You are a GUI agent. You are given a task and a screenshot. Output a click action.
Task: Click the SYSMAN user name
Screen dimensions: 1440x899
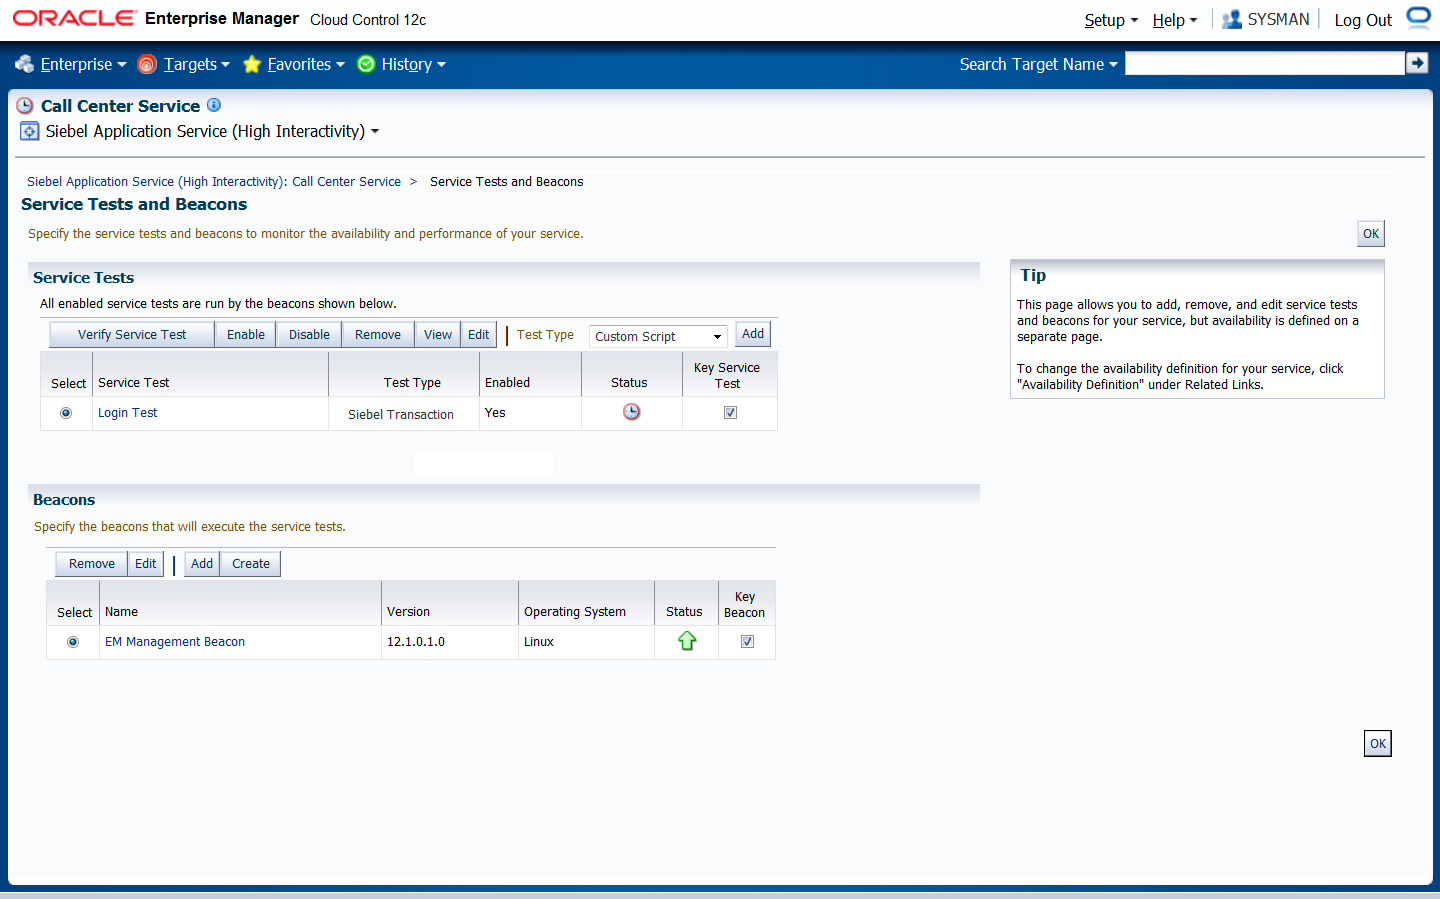tap(1278, 19)
